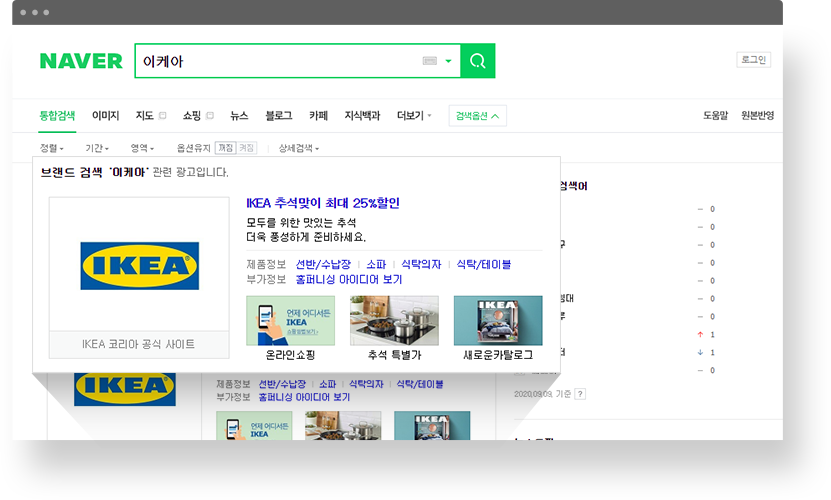Click the red up-arrow rank change indicator
The image size is (831, 500).
click(x=700, y=335)
